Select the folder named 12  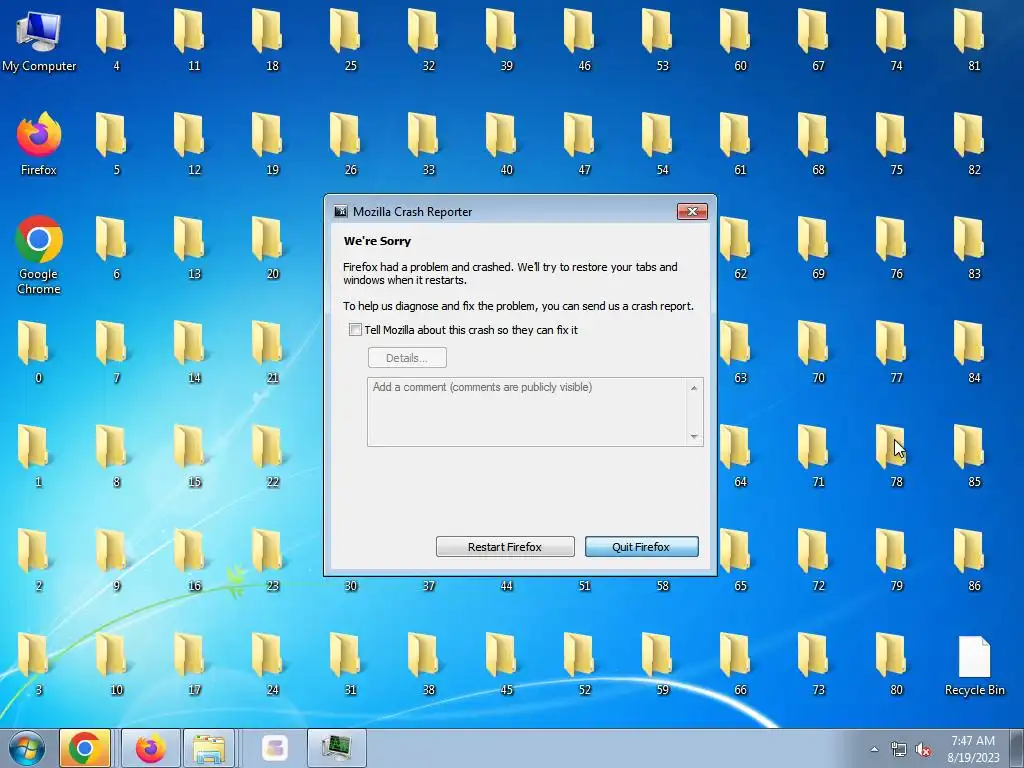[x=190, y=144]
